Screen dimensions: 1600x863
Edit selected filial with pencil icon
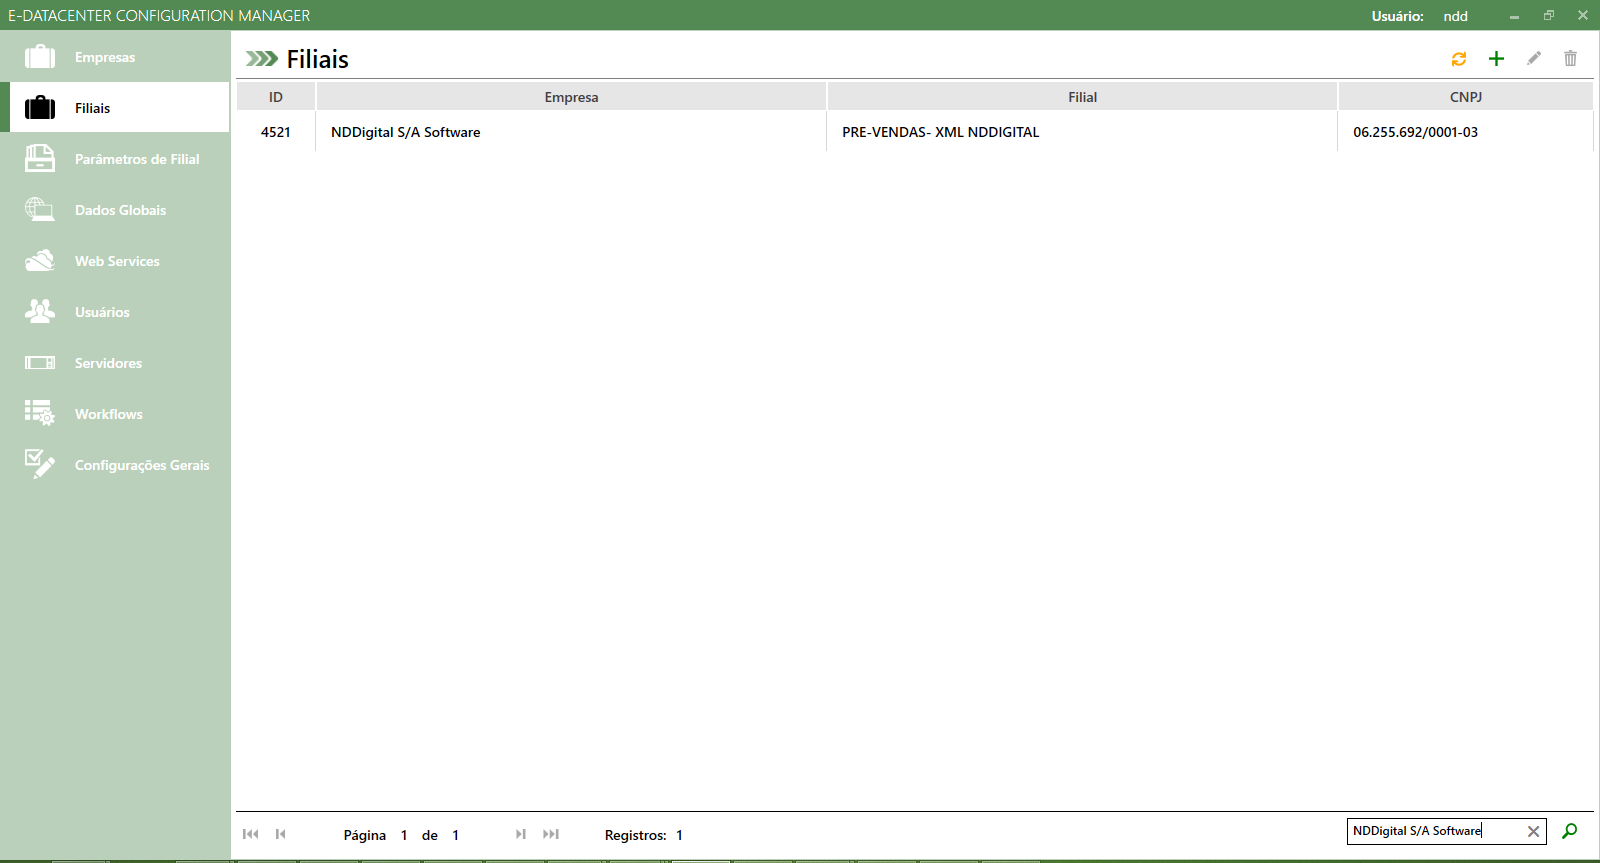1534,58
